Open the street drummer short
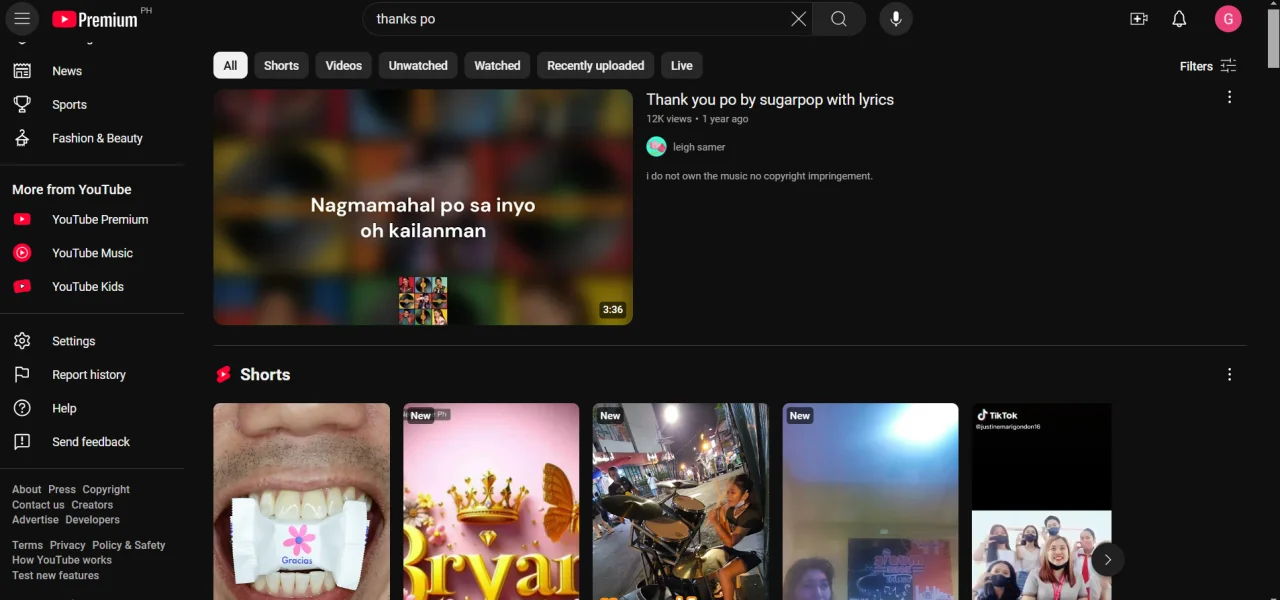 680,501
